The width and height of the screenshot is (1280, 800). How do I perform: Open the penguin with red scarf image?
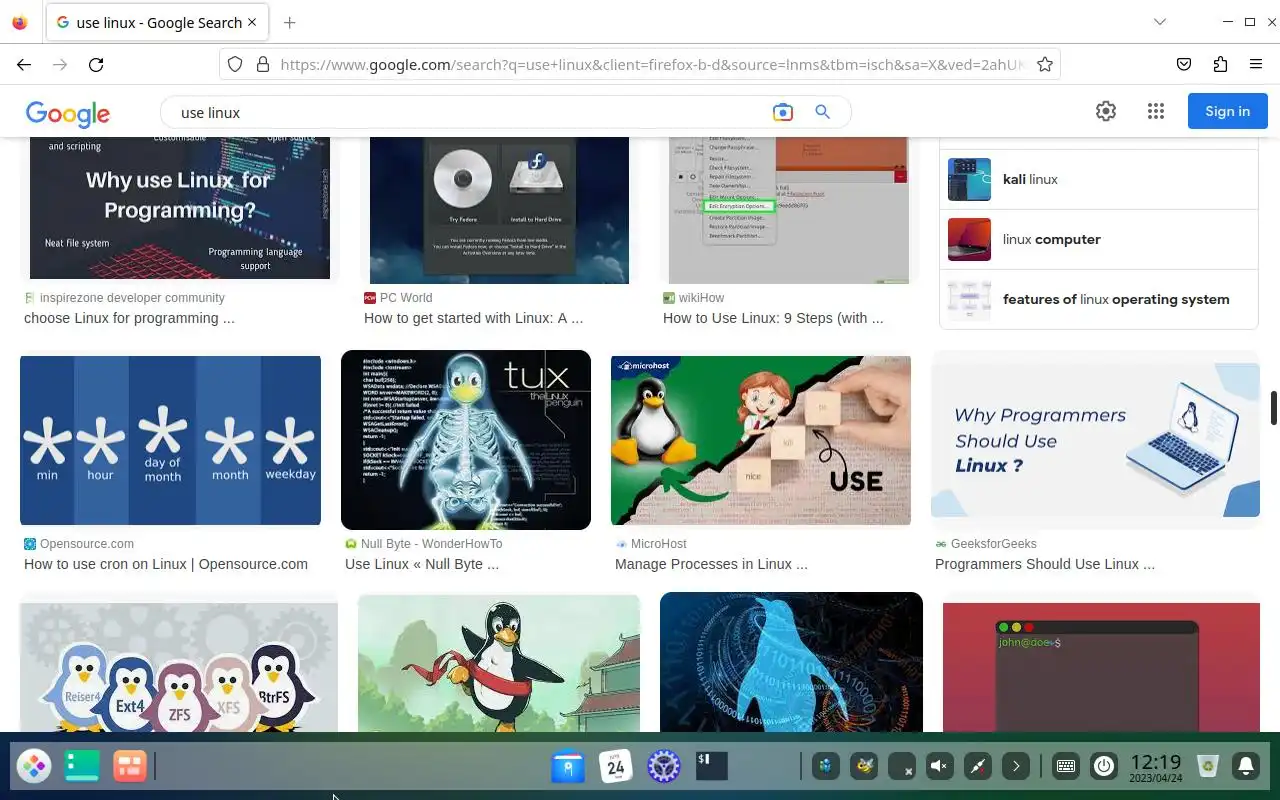pos(499,663)
